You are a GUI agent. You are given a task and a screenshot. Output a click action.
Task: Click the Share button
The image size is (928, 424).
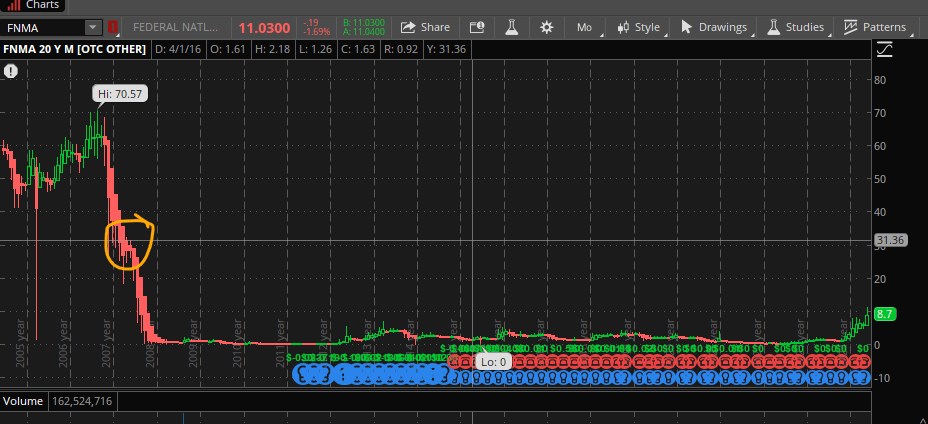pyautogui.click(x=425, y=27)
